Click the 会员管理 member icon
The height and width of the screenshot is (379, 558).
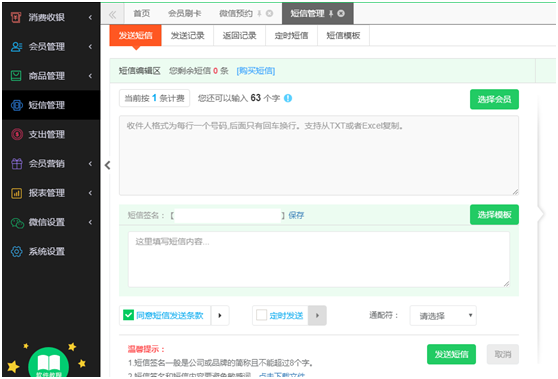click(16, 46)
